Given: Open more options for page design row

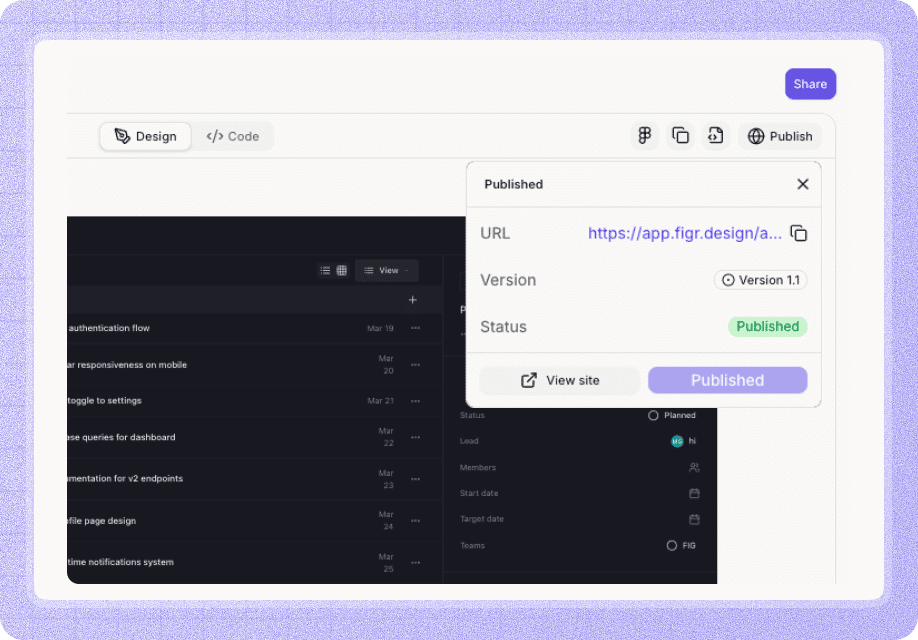Looking at the screenshot, I should (416, 521).
